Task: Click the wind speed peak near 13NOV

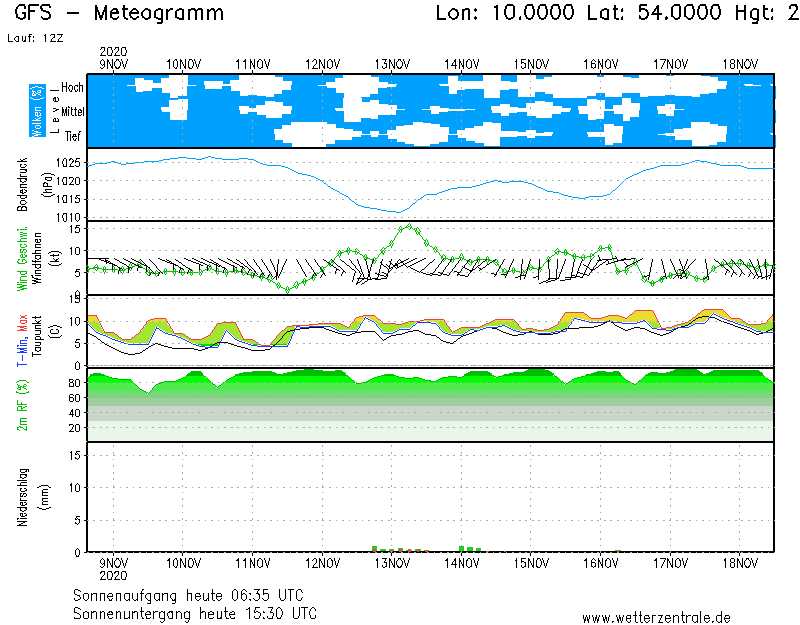Action: coord(409,227)
